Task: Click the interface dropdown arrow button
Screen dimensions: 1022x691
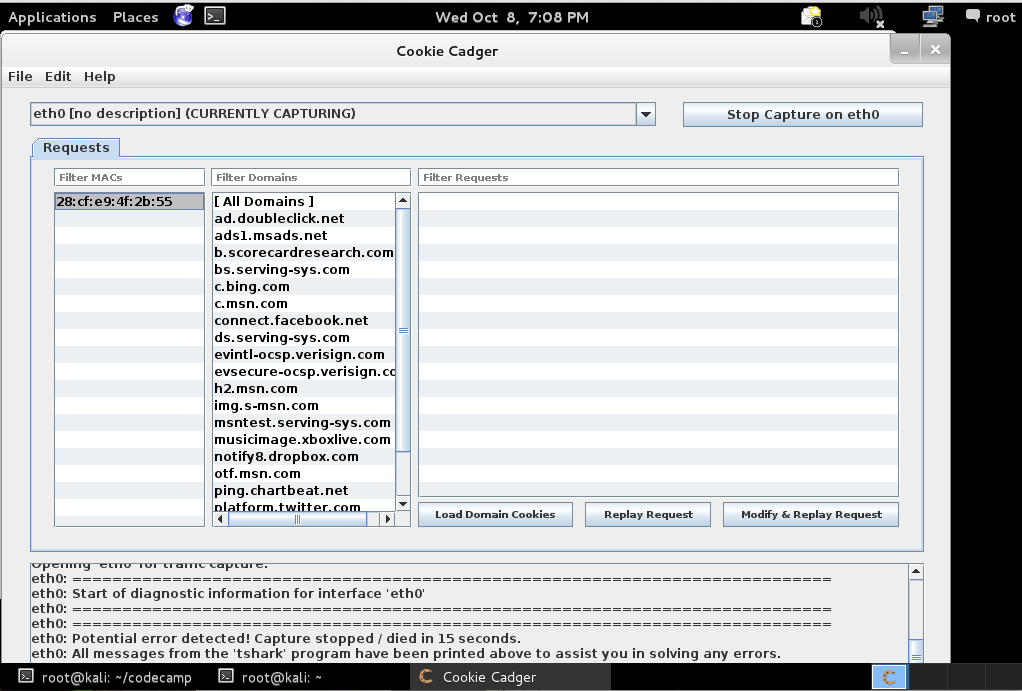Action: (645, 114)
